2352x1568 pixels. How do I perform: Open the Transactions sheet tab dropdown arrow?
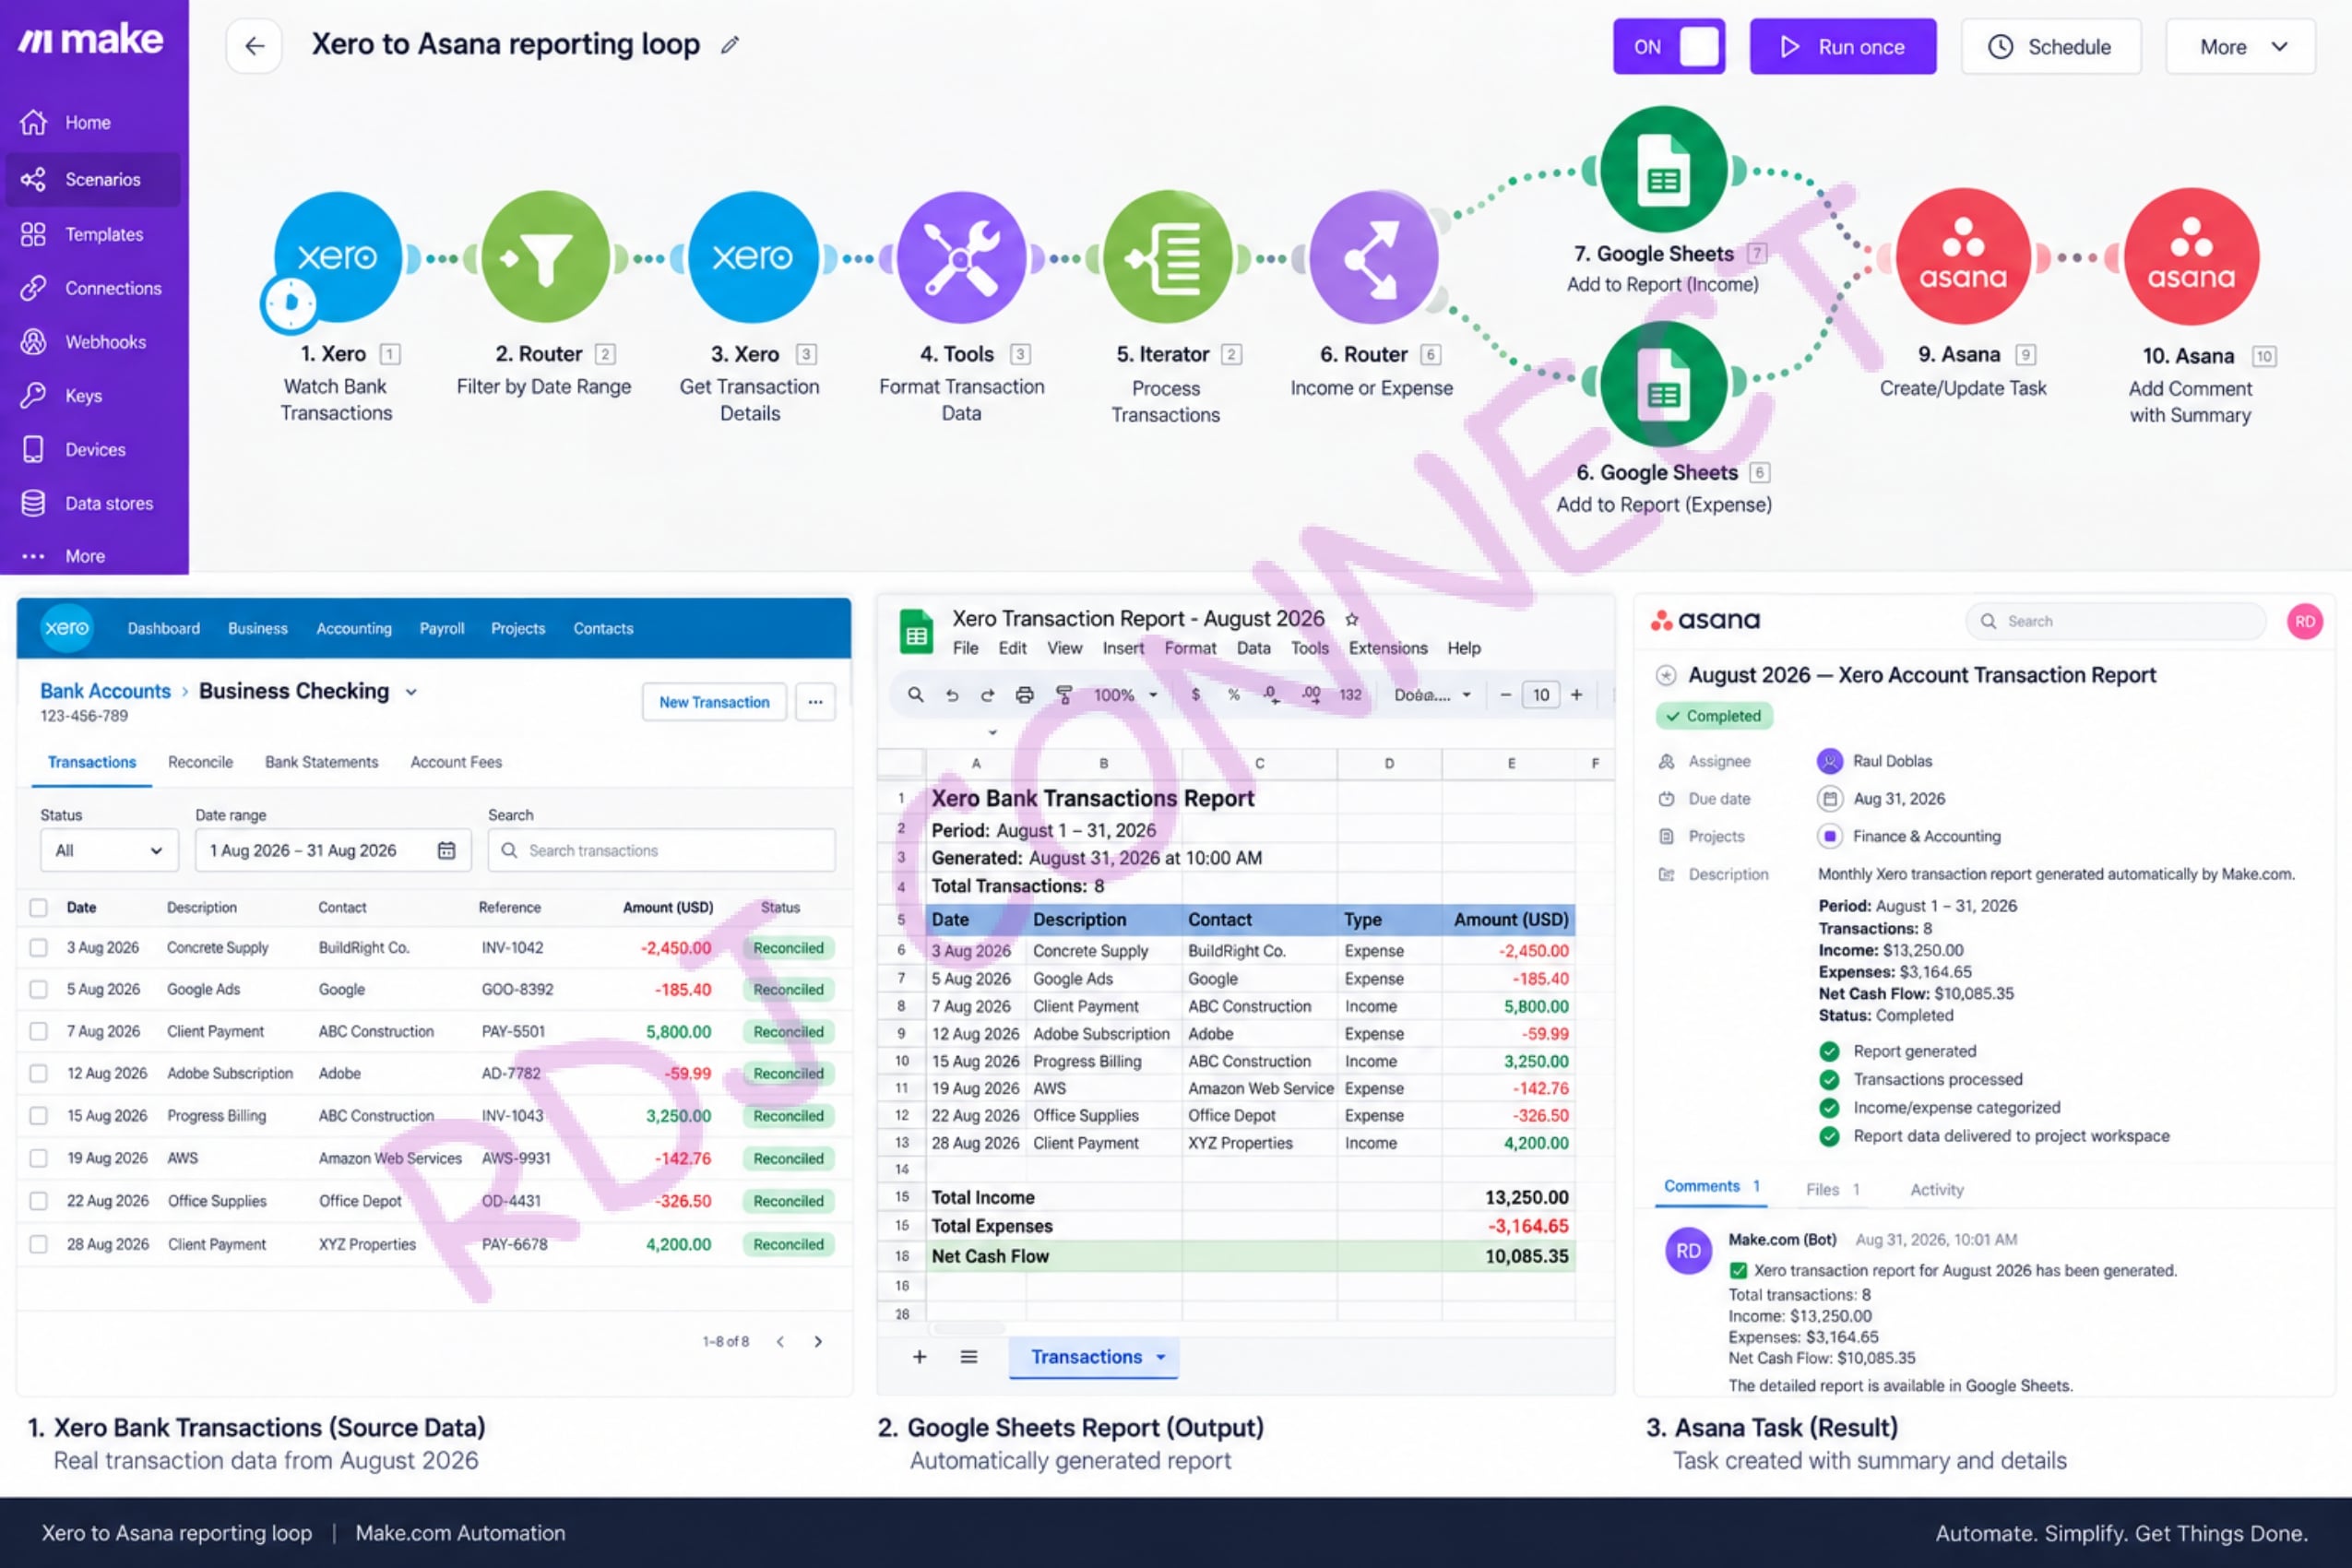click(1161, 1358)
